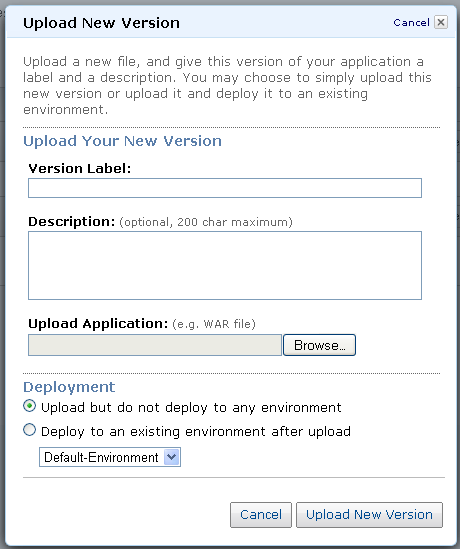Viewport: 460px width, 549px height.
Task: Click the 'Upload but do not deploy to any environment' label
Action: click(x=191, y=408)
